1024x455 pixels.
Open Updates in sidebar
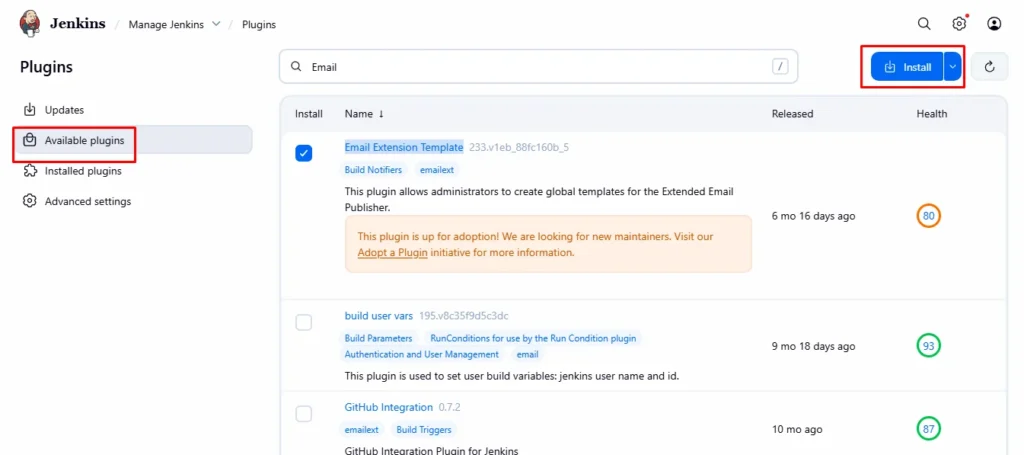pyautogui.click(x=64, y=110)
